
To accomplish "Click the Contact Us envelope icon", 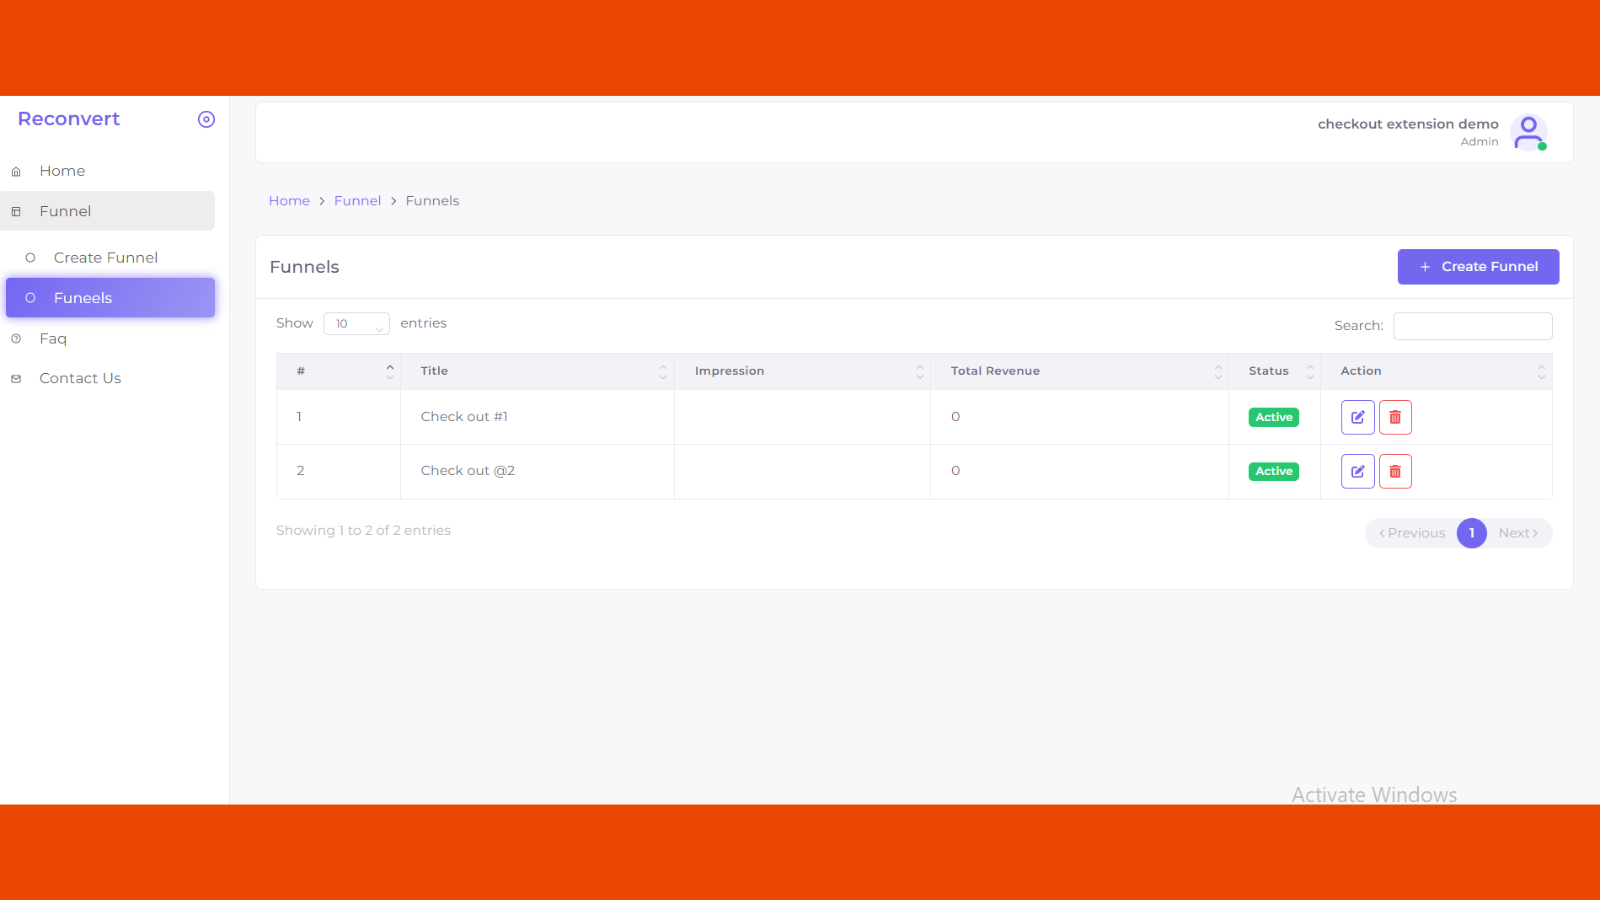I will pos(16,379).
